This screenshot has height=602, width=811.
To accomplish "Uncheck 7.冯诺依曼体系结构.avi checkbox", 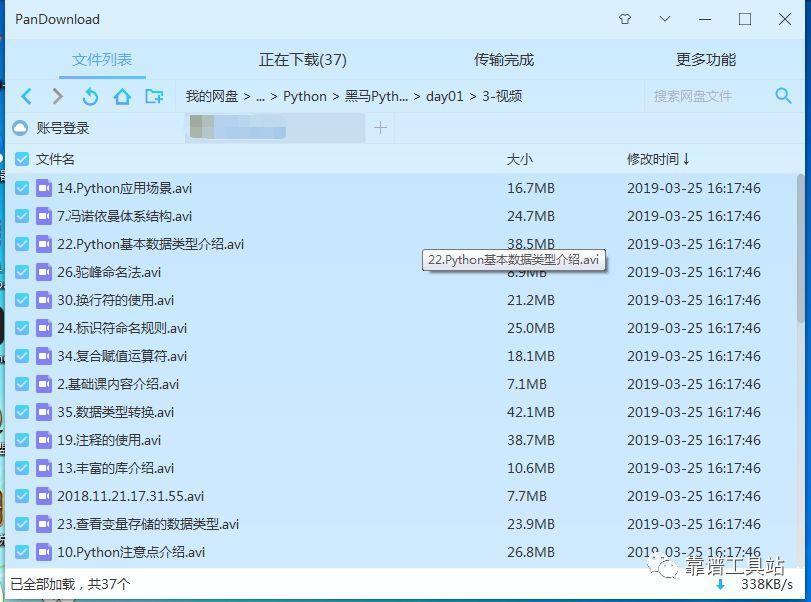I will [22, 216].
